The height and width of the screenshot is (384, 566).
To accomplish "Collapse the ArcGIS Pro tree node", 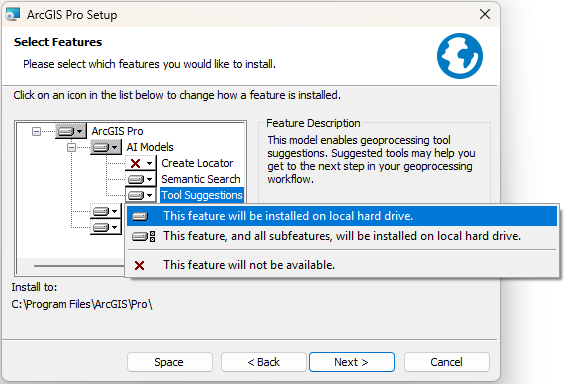I will click(36, 131).
